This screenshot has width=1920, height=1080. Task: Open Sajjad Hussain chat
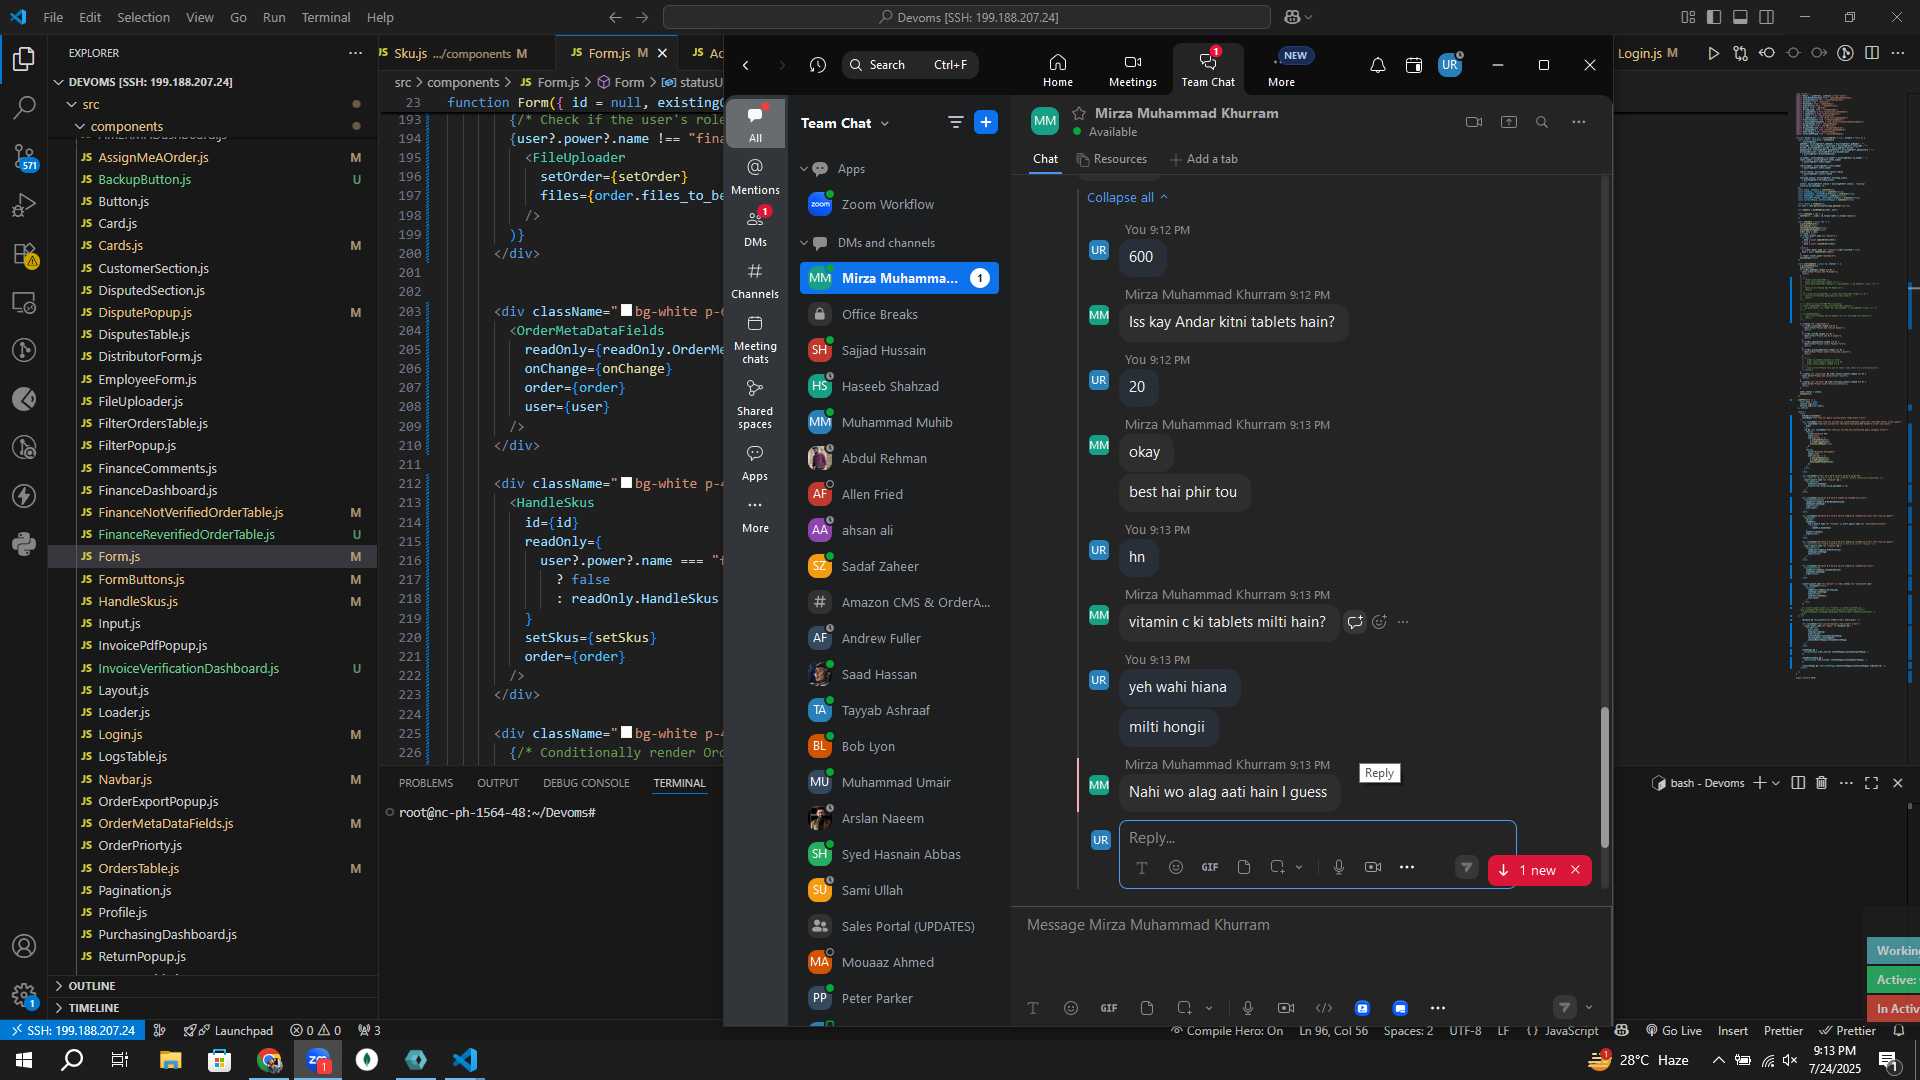coord(899,350)
